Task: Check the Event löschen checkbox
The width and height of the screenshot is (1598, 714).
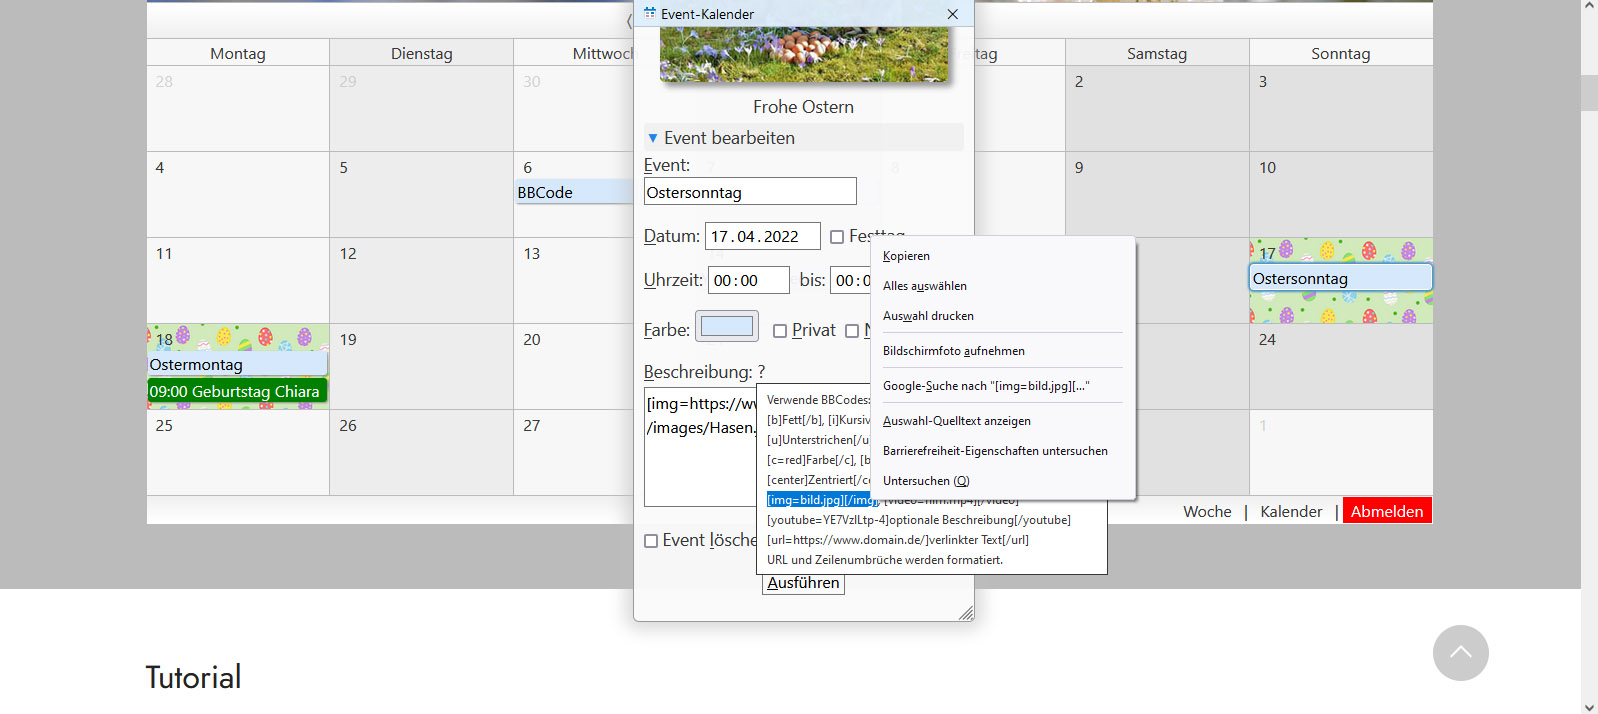Action: (x=651, y=541)
